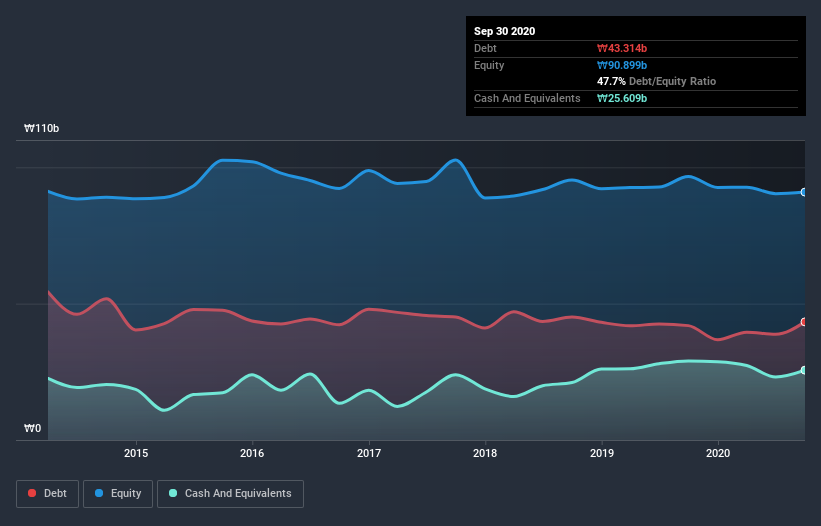Screen dimensions: 821x526
Task: Click the 2018 x-axis label
Action: pos(485,453)
